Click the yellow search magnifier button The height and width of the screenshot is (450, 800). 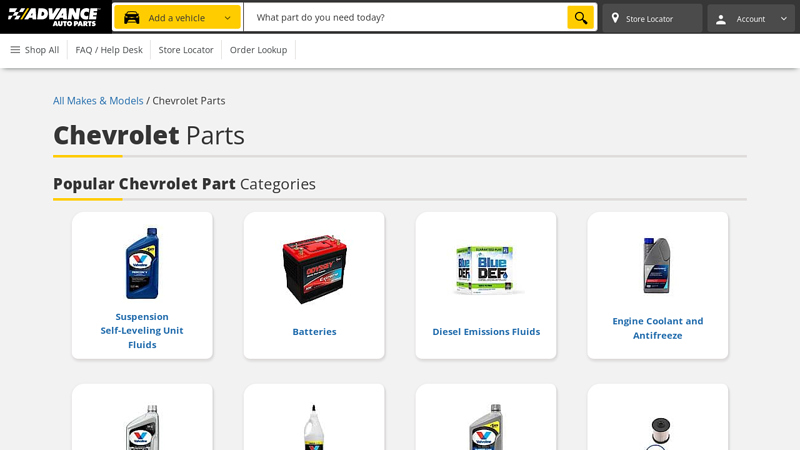(x=581, y=18)
